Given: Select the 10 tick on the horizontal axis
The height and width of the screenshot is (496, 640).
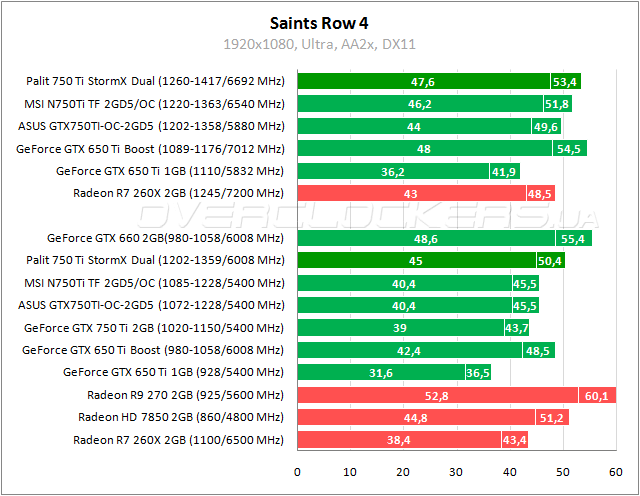Looking at the screenshot, I should pos(350,472).
